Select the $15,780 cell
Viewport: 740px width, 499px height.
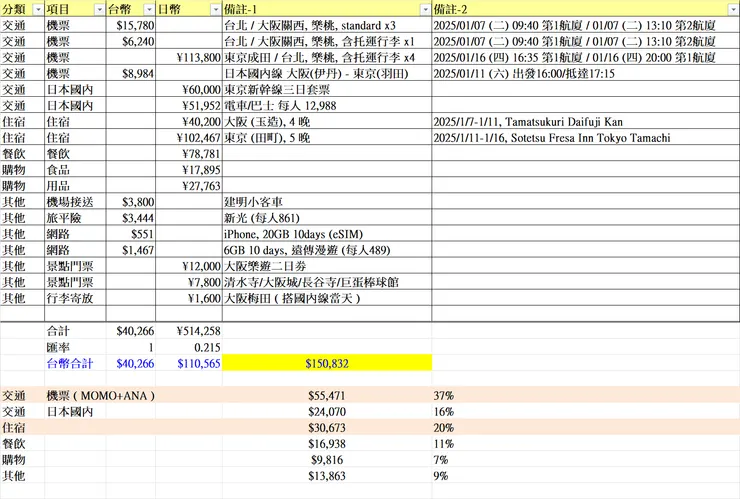131,25
